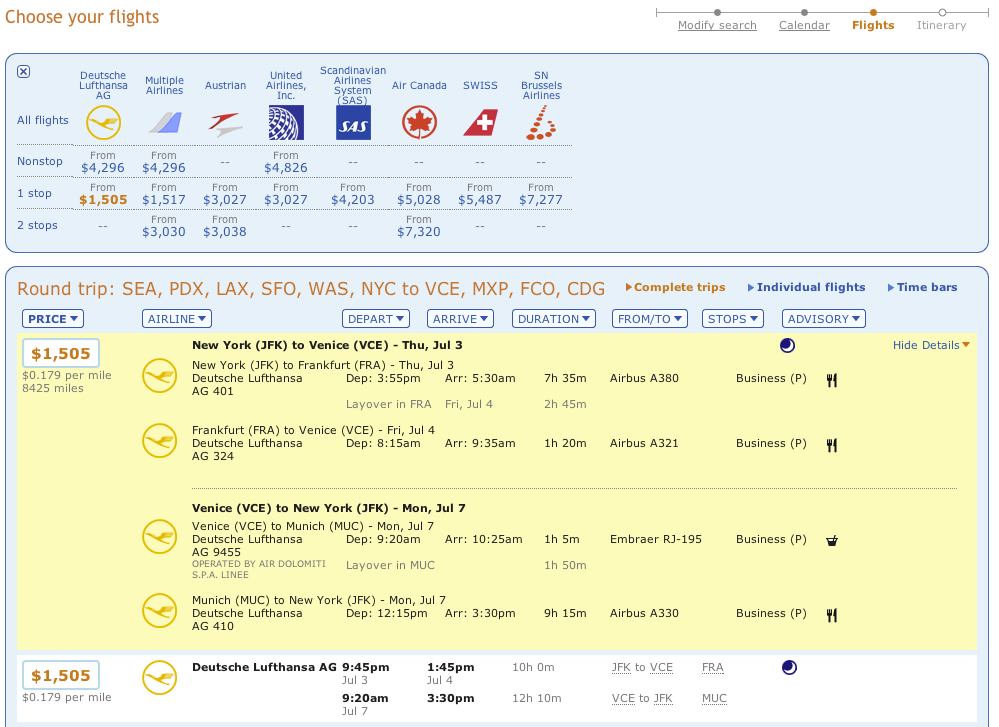Viewport: 999px width, 727px height.
Task: Choose Air Canada 2 stops $7,320 fare
Action: 419,231
